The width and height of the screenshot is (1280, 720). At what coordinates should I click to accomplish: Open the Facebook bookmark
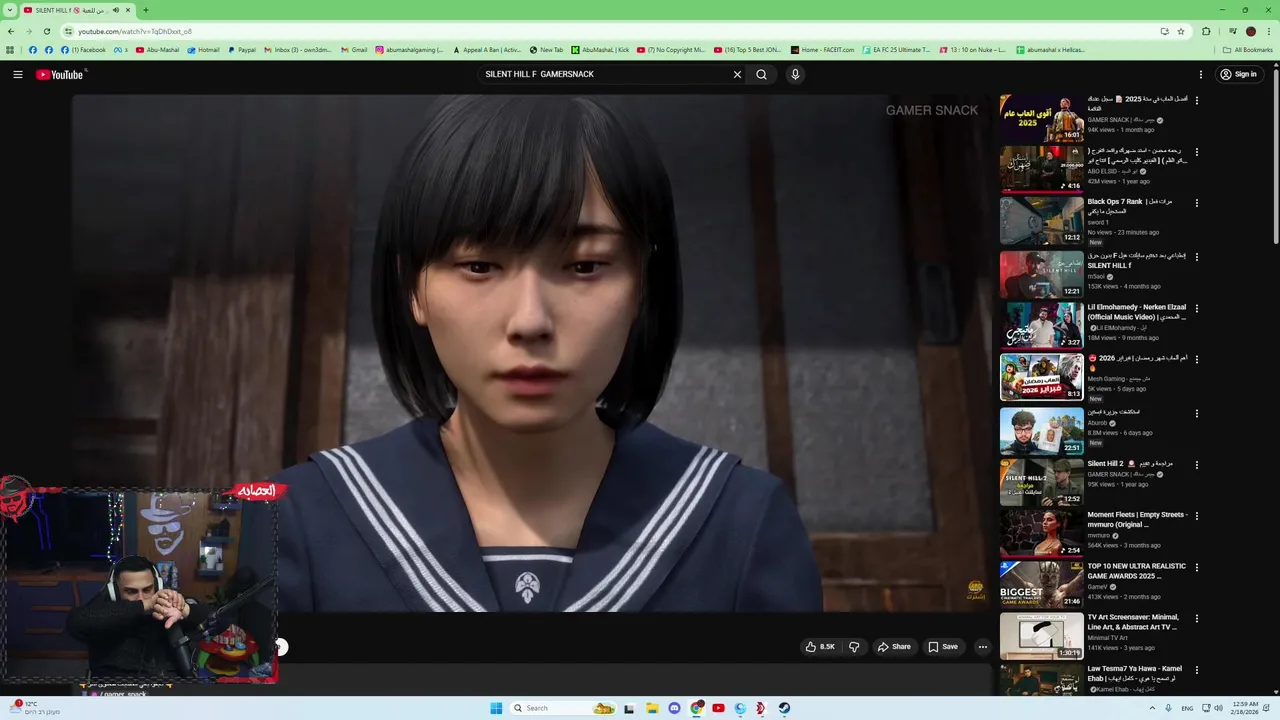point(82,50)
